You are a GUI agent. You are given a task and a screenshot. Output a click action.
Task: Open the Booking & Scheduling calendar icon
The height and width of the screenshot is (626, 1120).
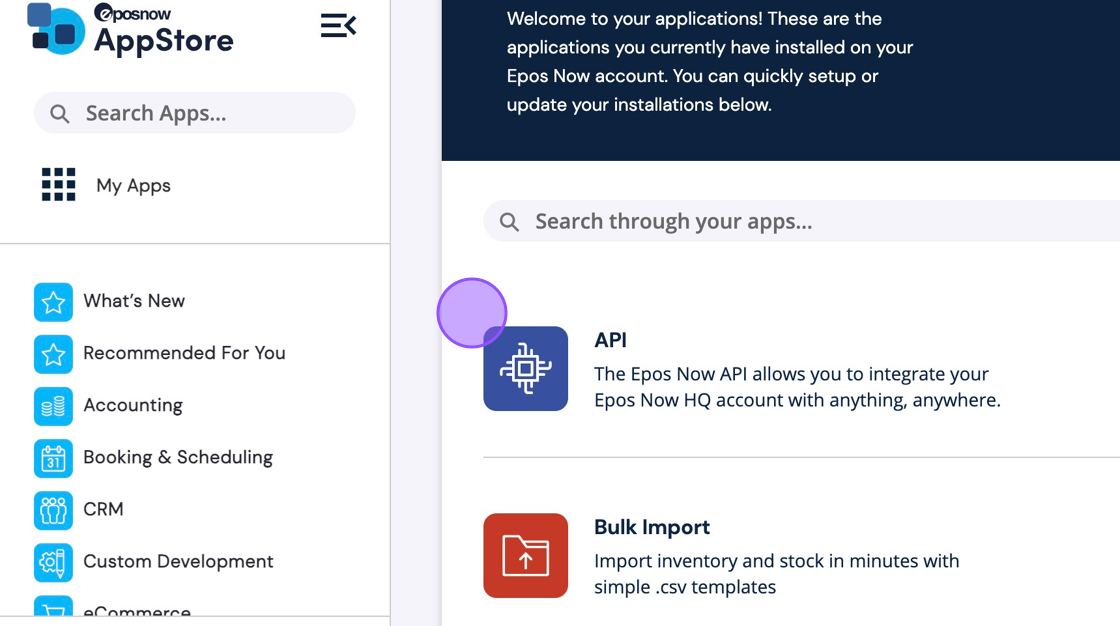click(53, 457)
